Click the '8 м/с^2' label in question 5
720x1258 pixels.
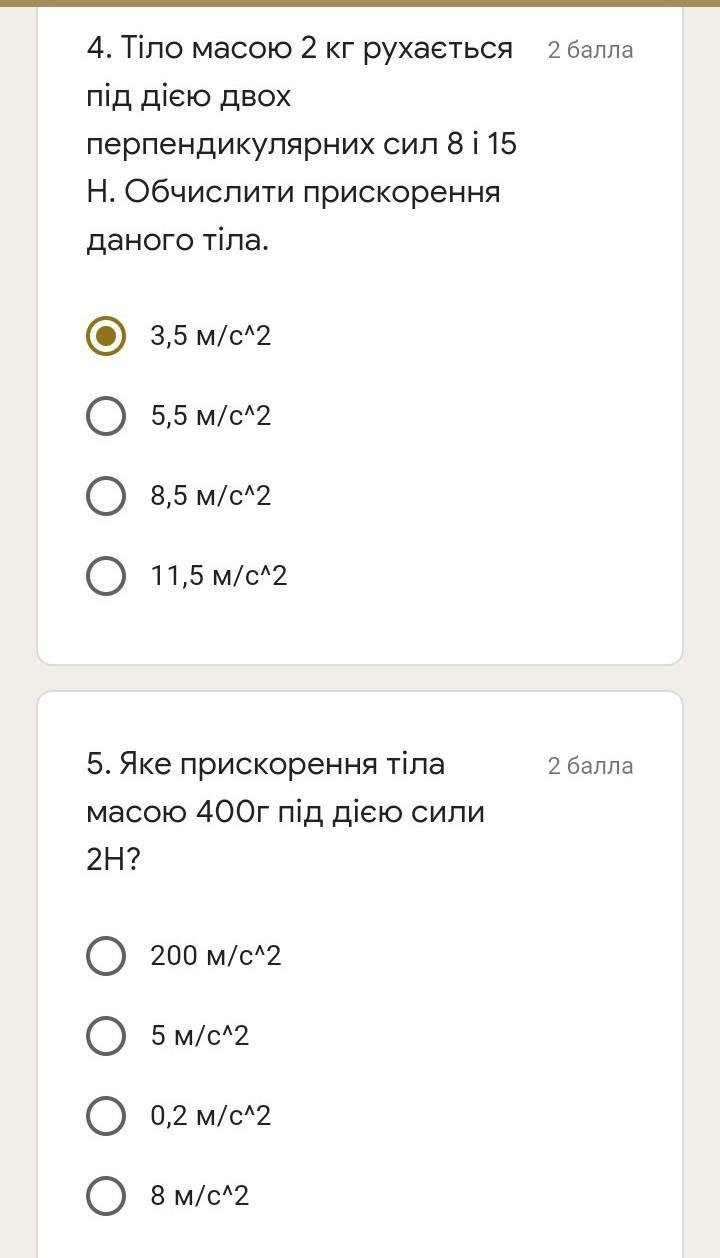(200, 1196)
